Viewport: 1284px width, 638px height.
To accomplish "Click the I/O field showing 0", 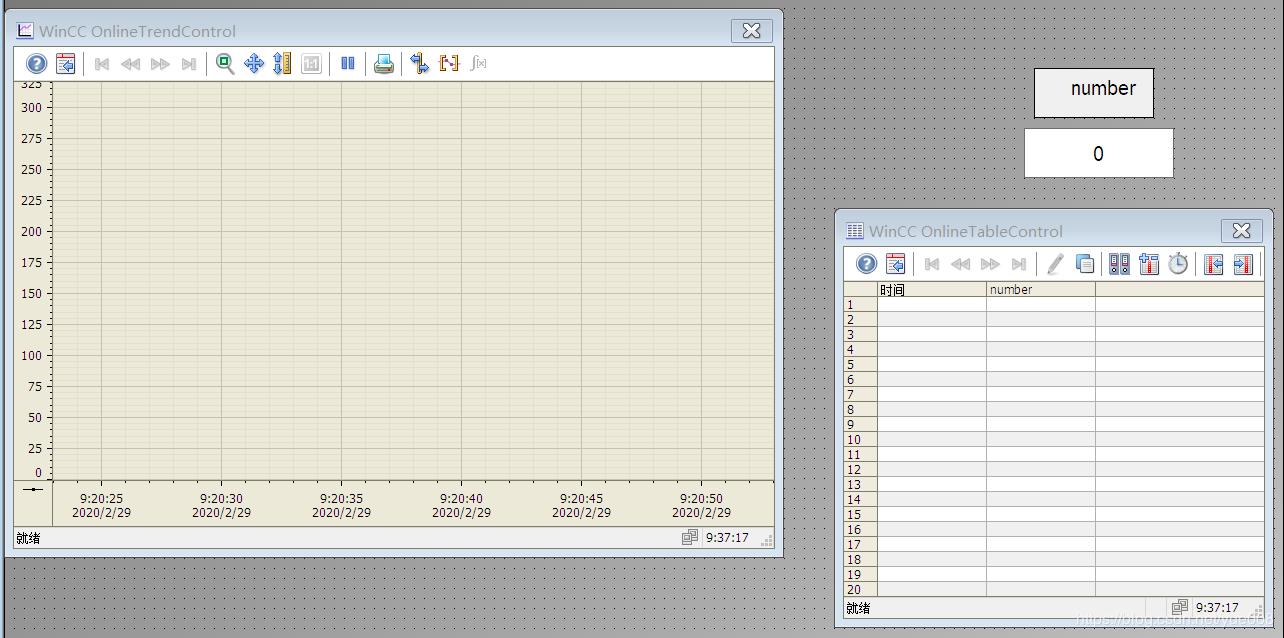I will pyautogui.click(x=1099, y=153).
